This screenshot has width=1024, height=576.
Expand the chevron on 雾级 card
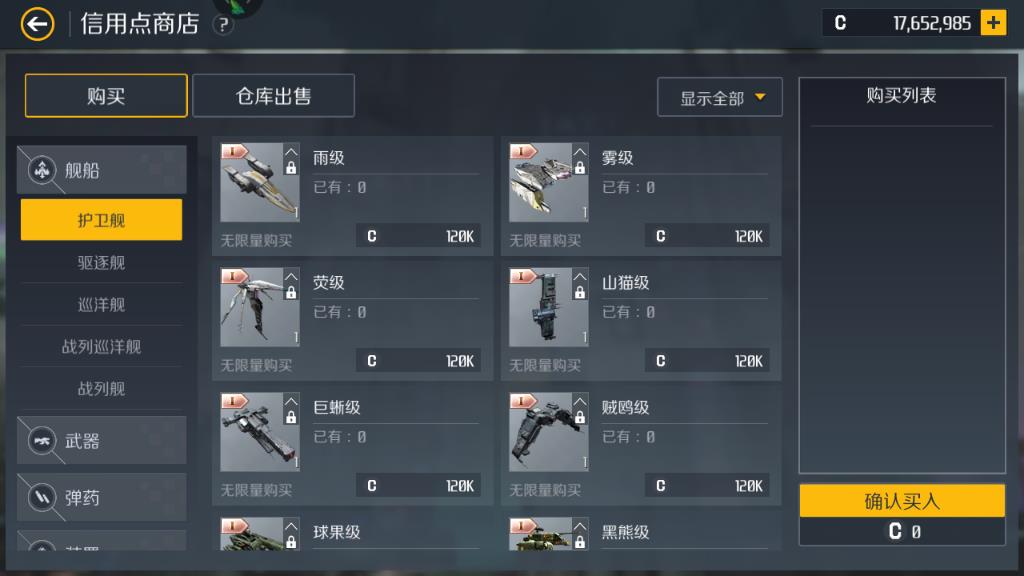(x=580, y=152)
